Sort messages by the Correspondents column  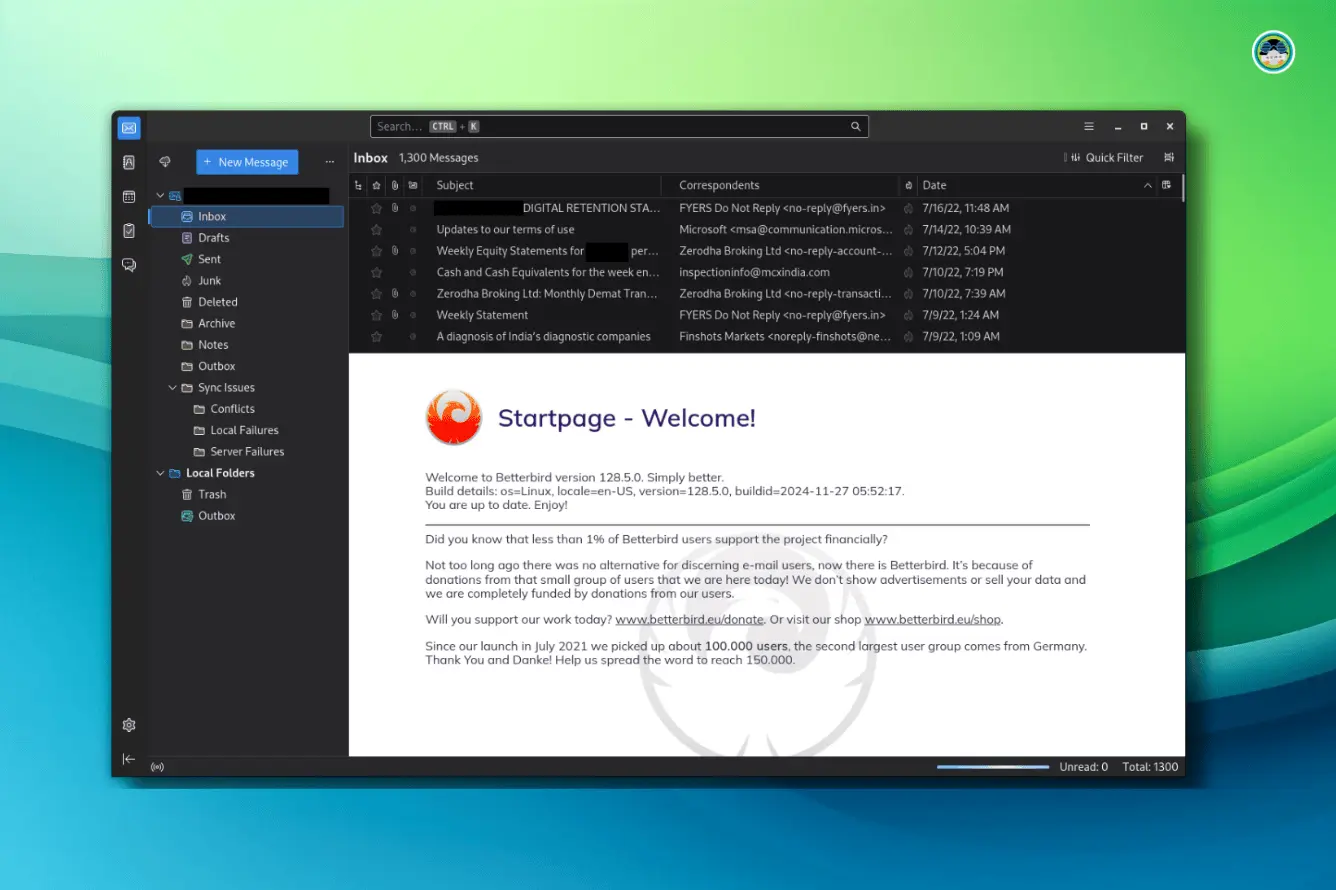click(719, 185)
